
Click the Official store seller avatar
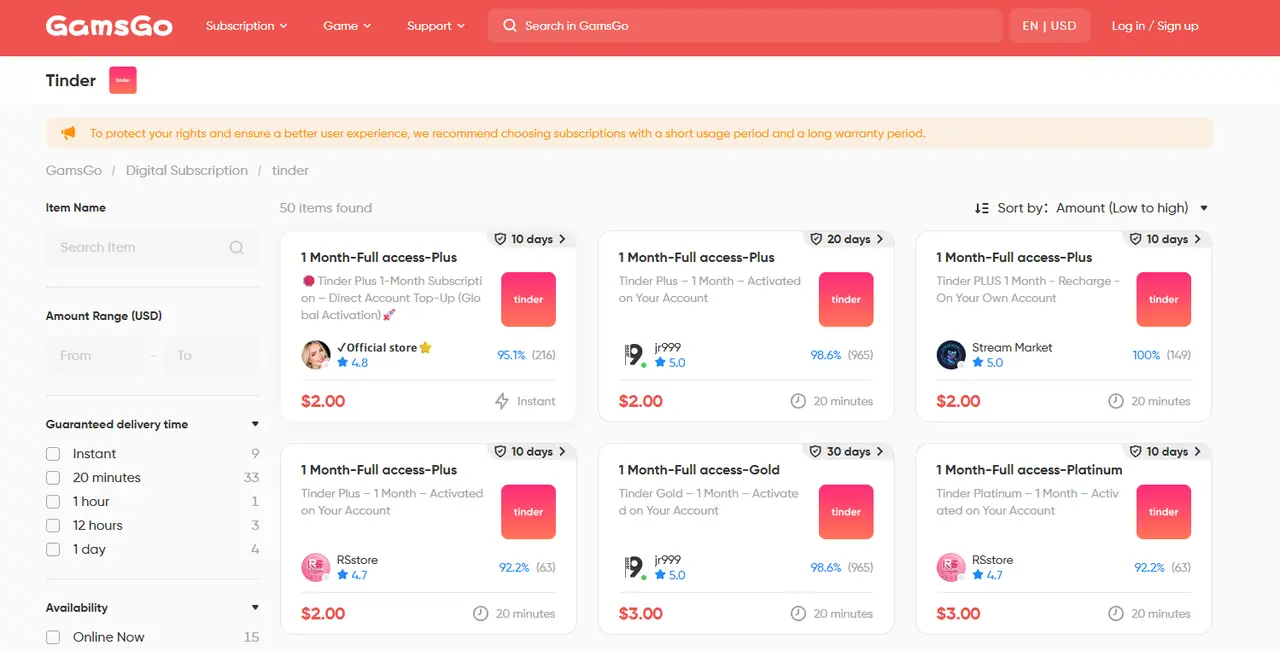[x=316, y=355]
